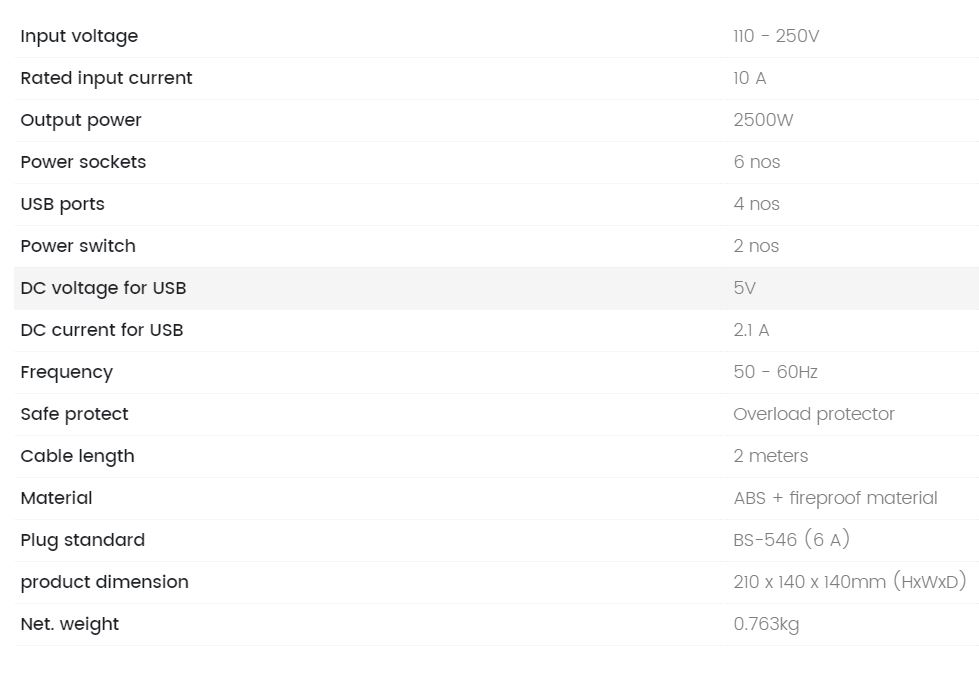Click the Power sockets label

tap(83, 162)
